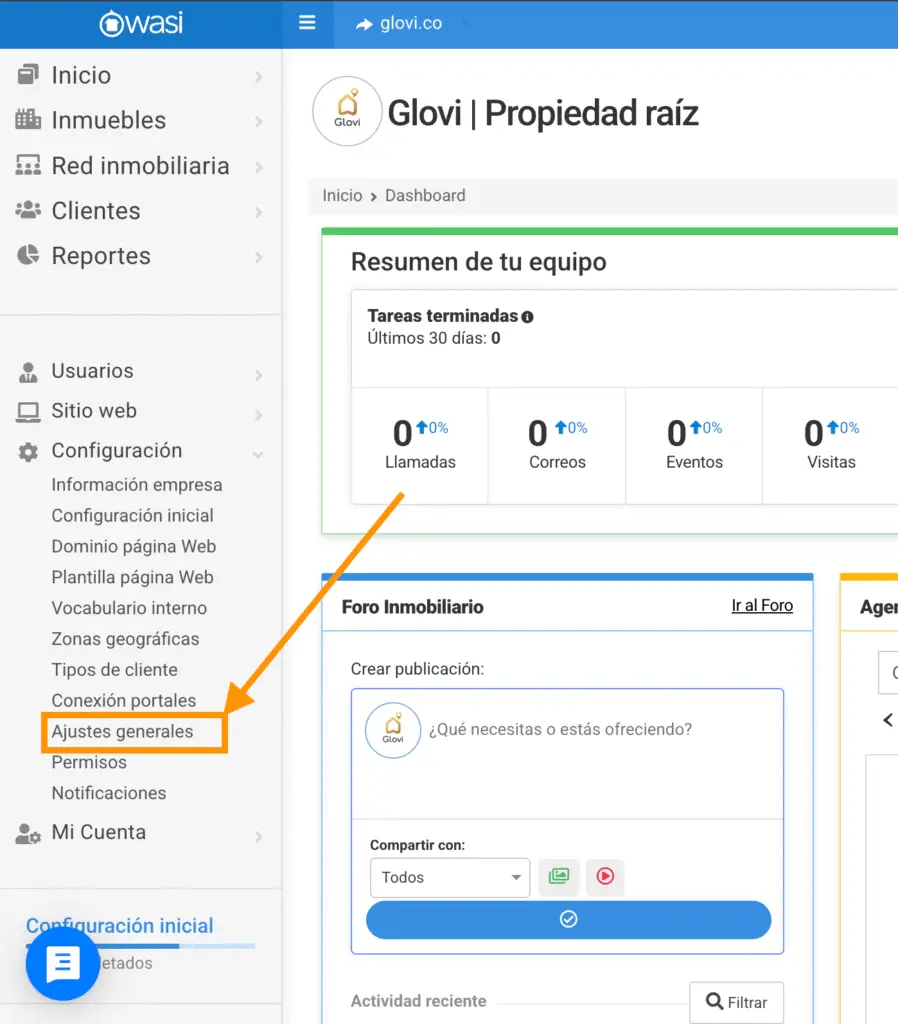The height and width of the screenshot is (1024, 898).
Task: Click the green image upload icon
Action: pyautogui.click(x=559, y=876)
